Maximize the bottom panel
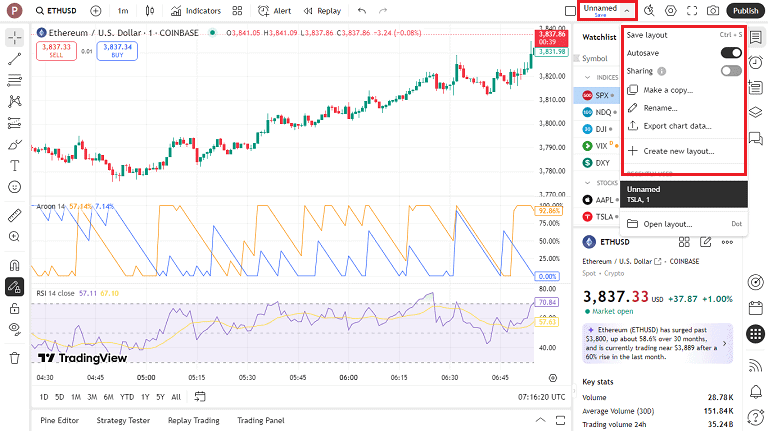 pyautogui.click(x=560, y=420)
